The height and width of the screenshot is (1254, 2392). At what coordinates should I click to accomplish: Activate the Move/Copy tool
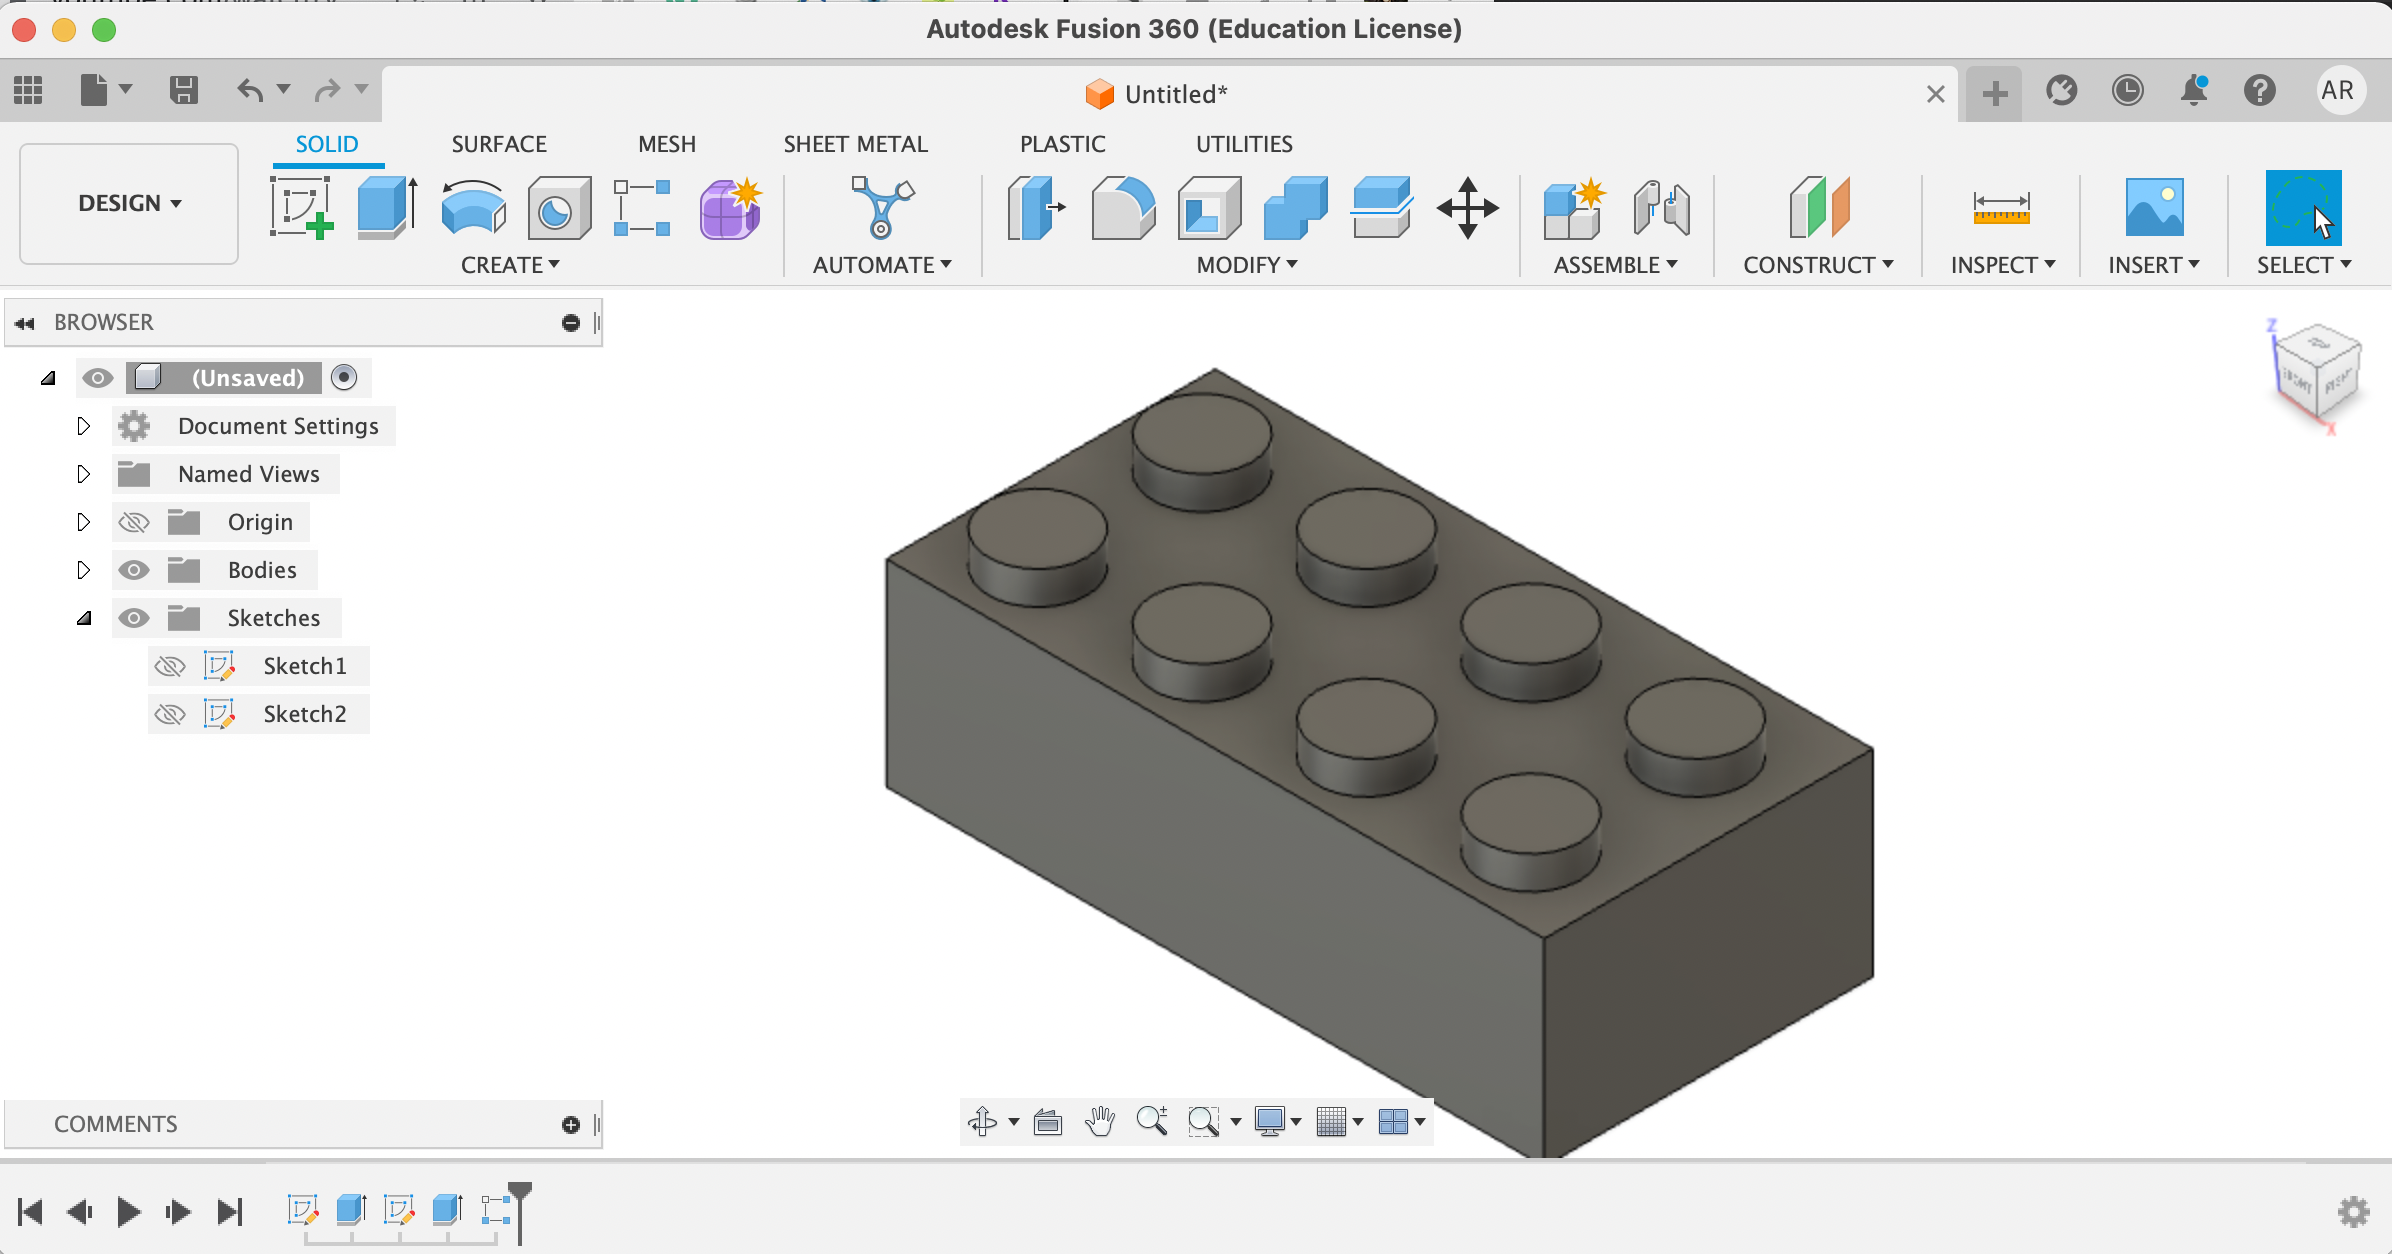point(1467,207)
